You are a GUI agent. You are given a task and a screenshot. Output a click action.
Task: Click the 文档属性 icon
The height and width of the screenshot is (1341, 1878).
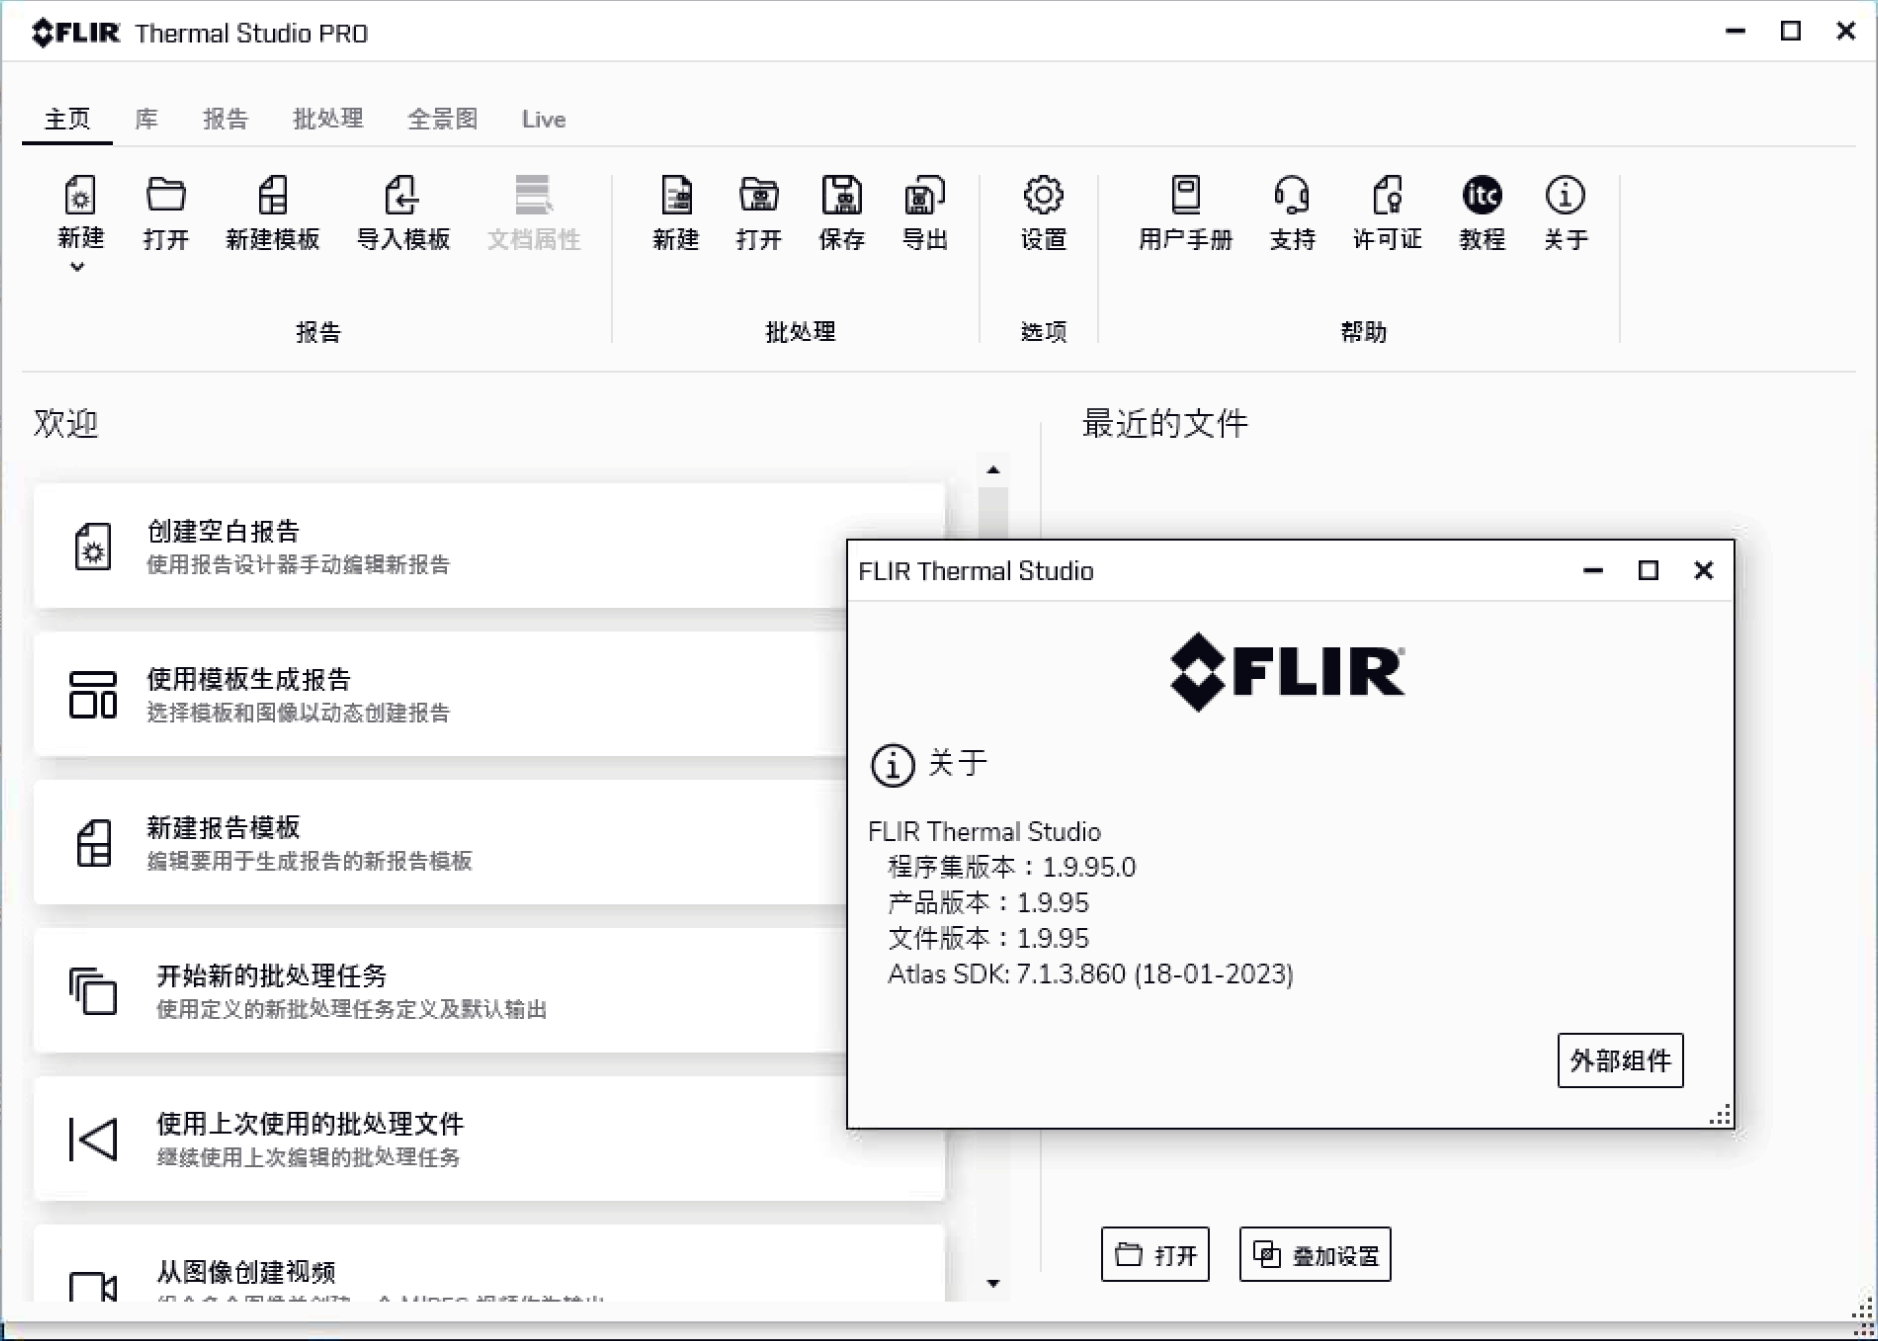(533, 195)
